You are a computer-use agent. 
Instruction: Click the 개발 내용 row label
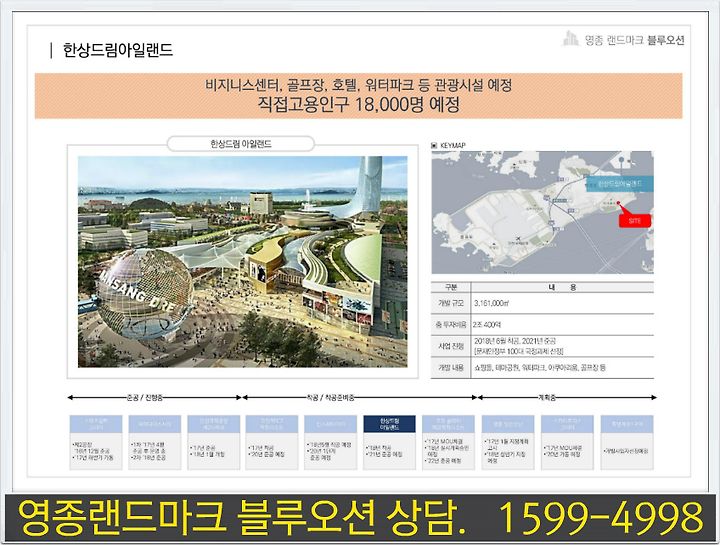point(451,368)
